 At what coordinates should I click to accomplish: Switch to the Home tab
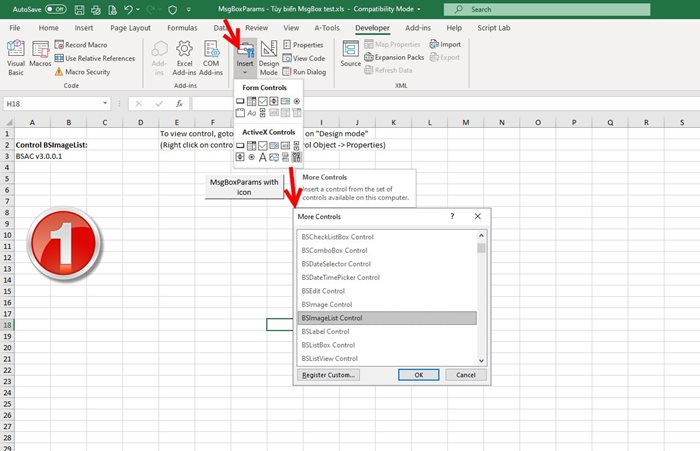point(48,28)
